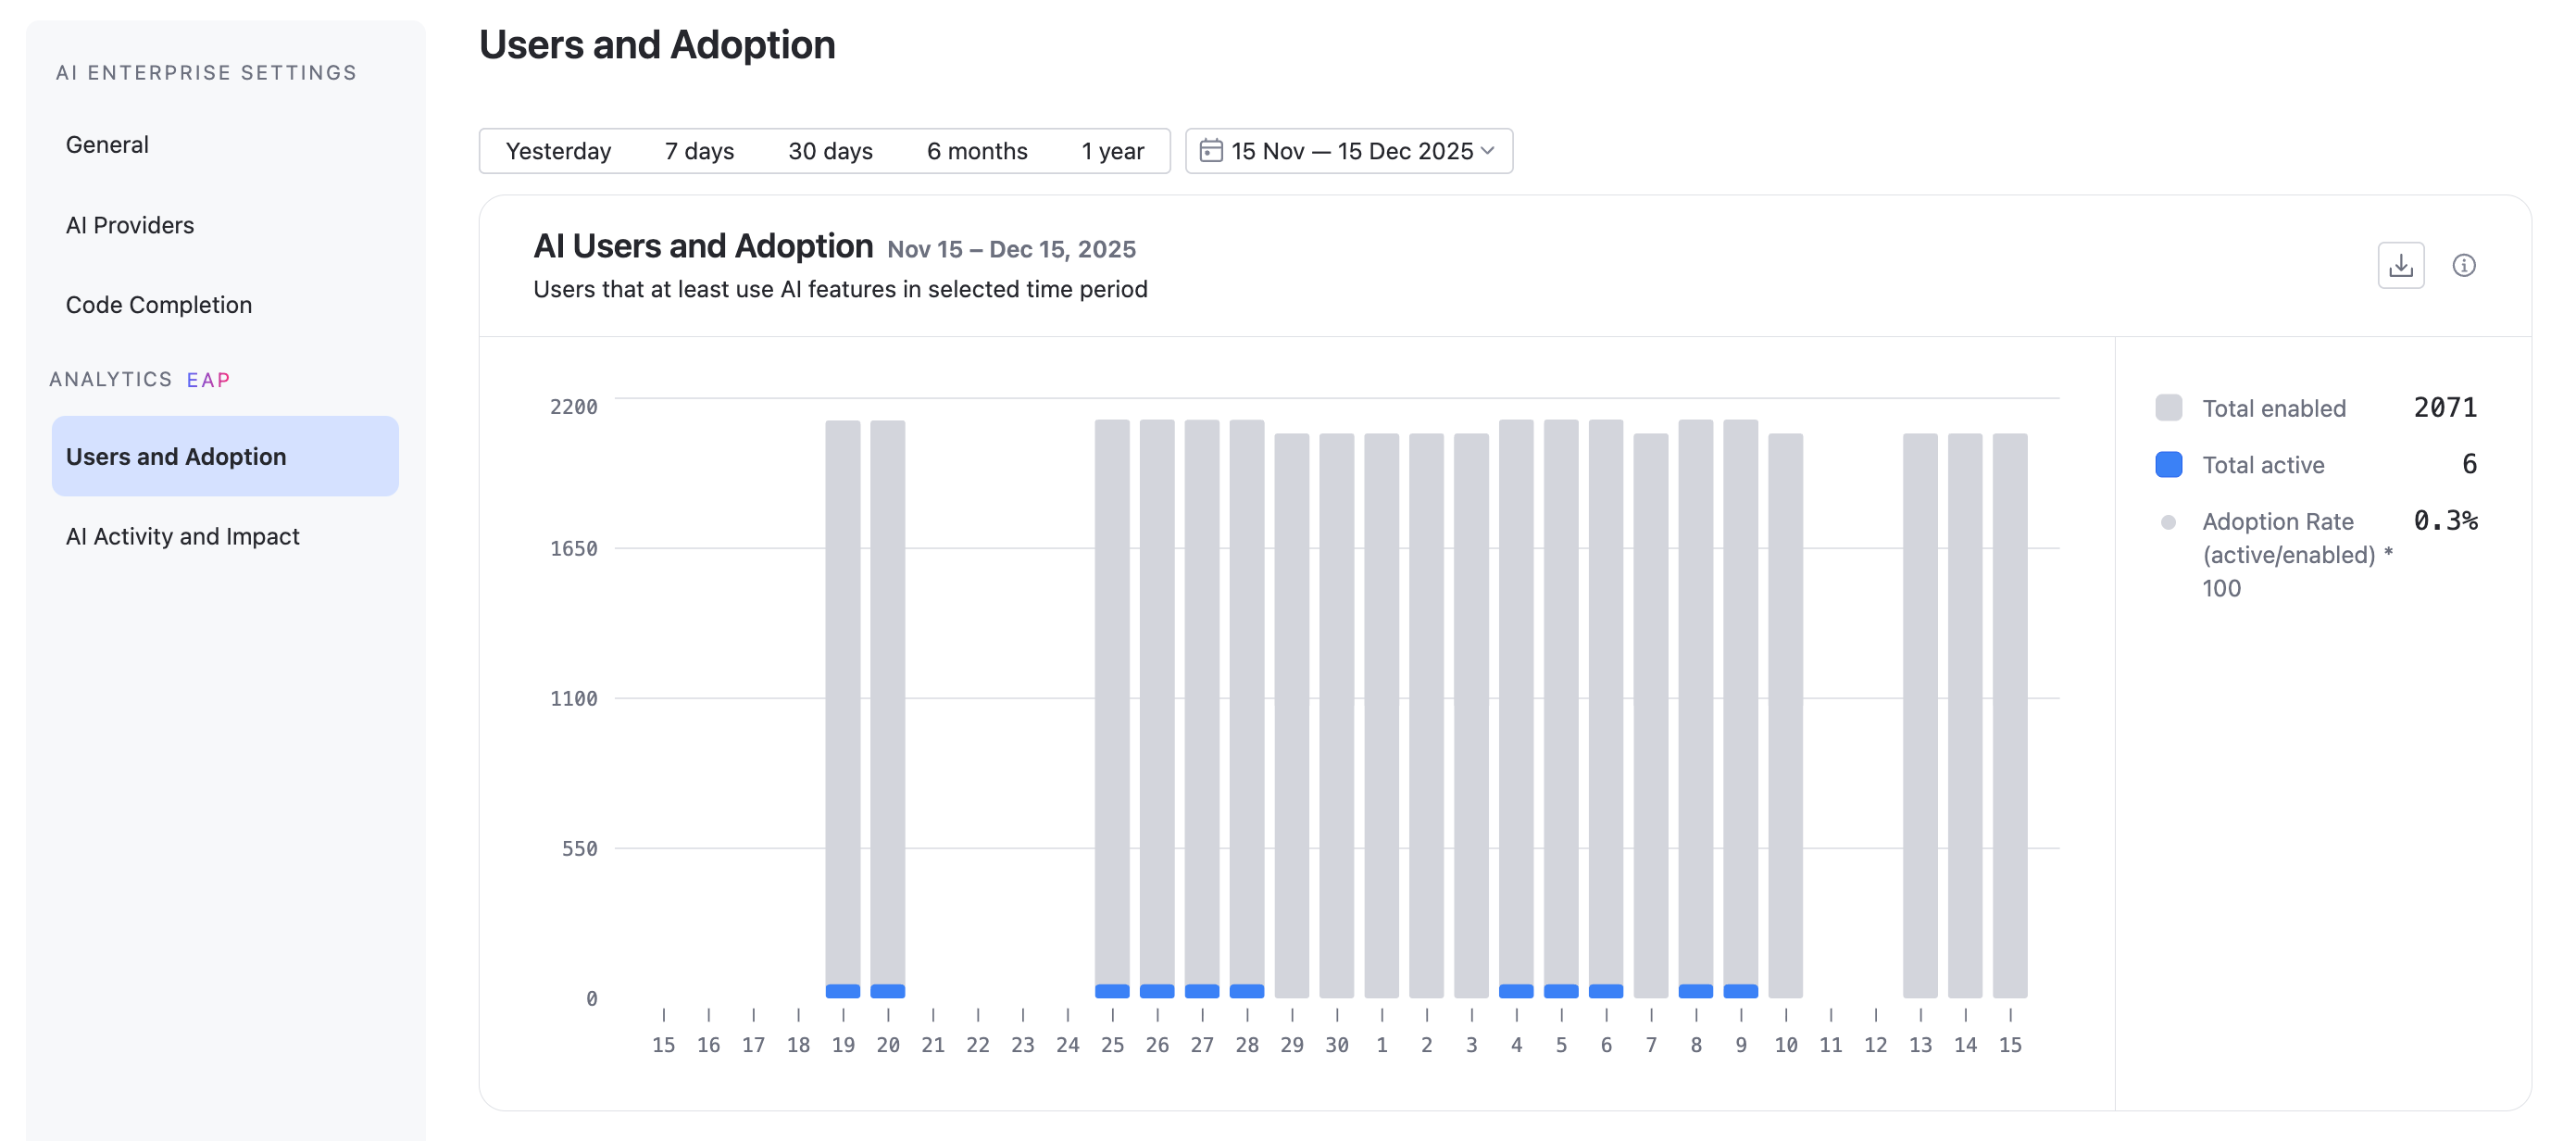Switch to AI Activity and Impact

(182, 536)
